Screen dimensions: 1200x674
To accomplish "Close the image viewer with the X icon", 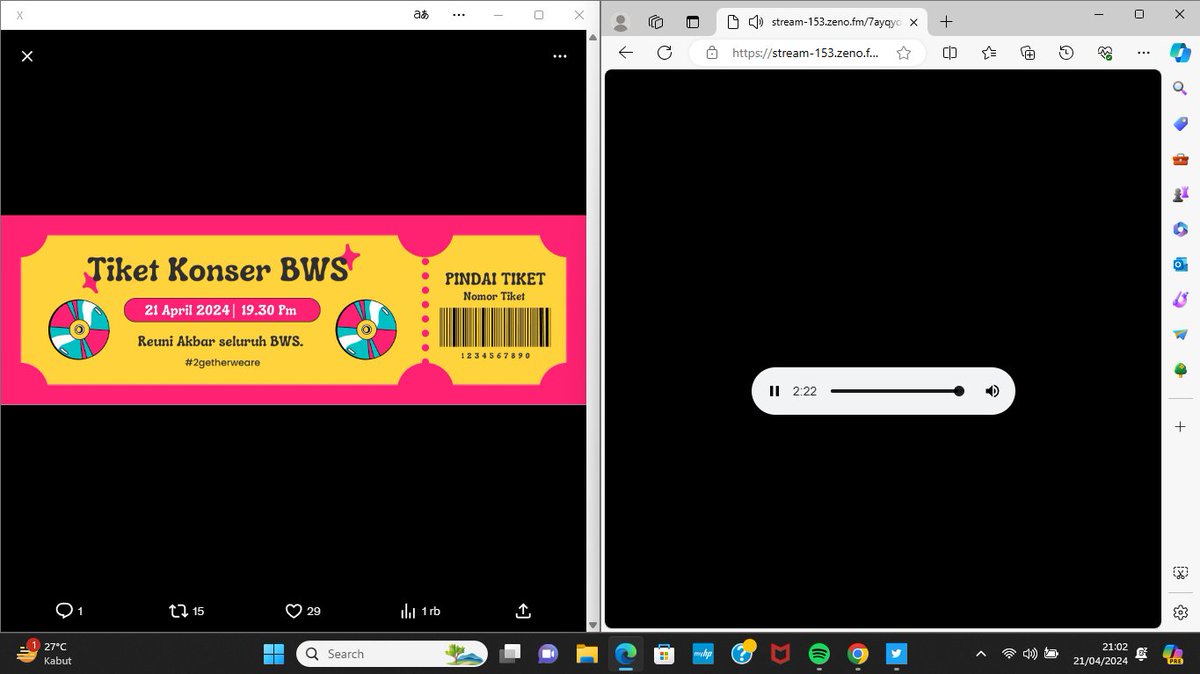I will coord(27,56).
